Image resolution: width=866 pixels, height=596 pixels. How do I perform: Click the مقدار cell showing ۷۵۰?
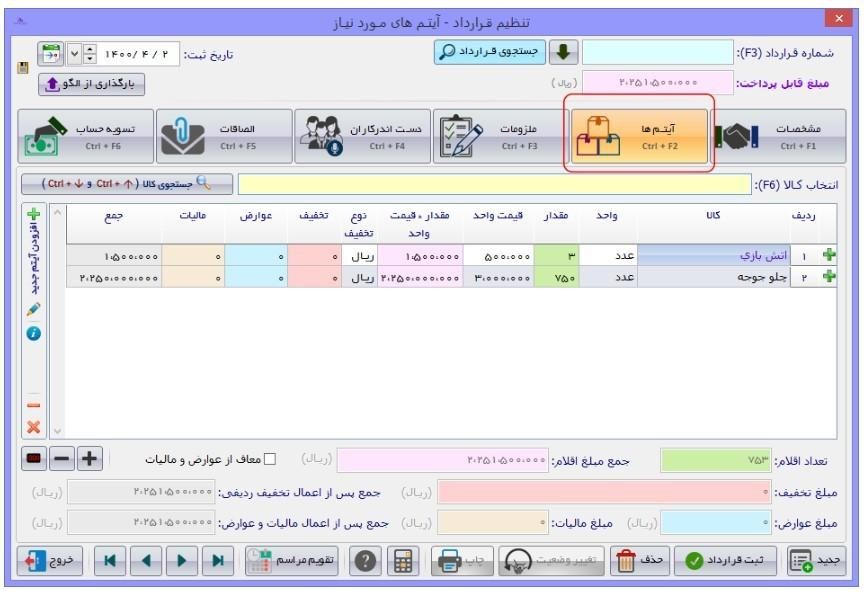tap(557, 277)
